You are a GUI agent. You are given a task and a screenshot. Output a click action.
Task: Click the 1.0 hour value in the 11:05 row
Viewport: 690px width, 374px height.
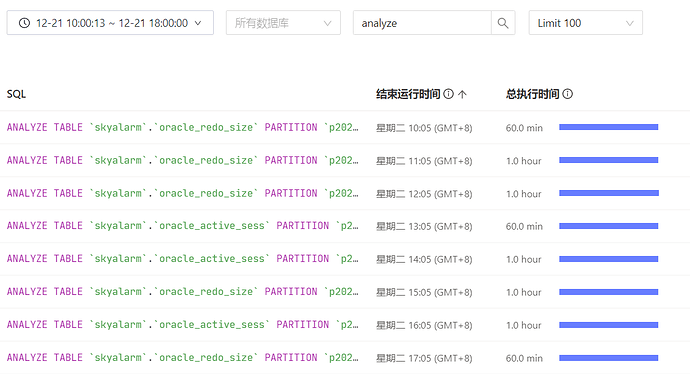[x=524, y=161]
